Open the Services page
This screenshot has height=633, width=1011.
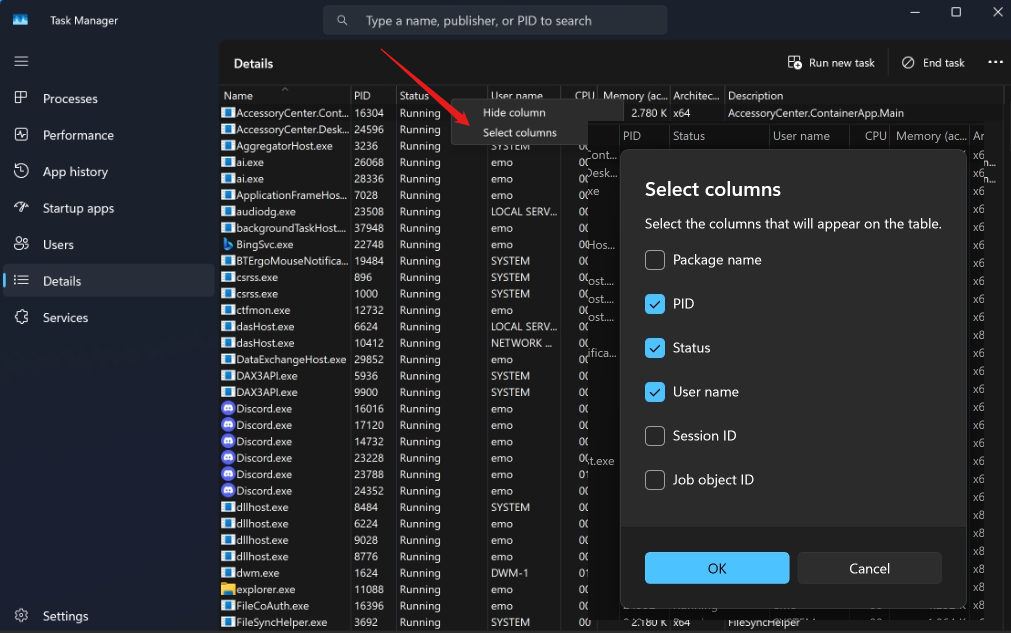tap(65, 318)
